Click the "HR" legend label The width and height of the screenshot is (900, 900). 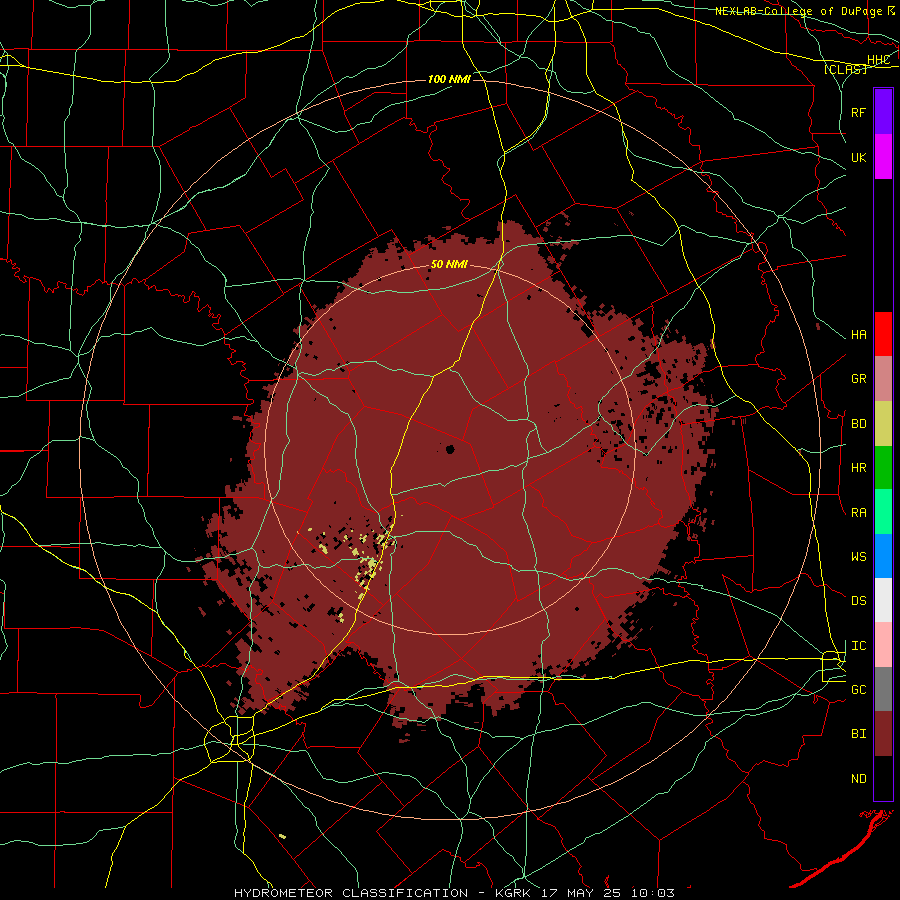[858, 468]
